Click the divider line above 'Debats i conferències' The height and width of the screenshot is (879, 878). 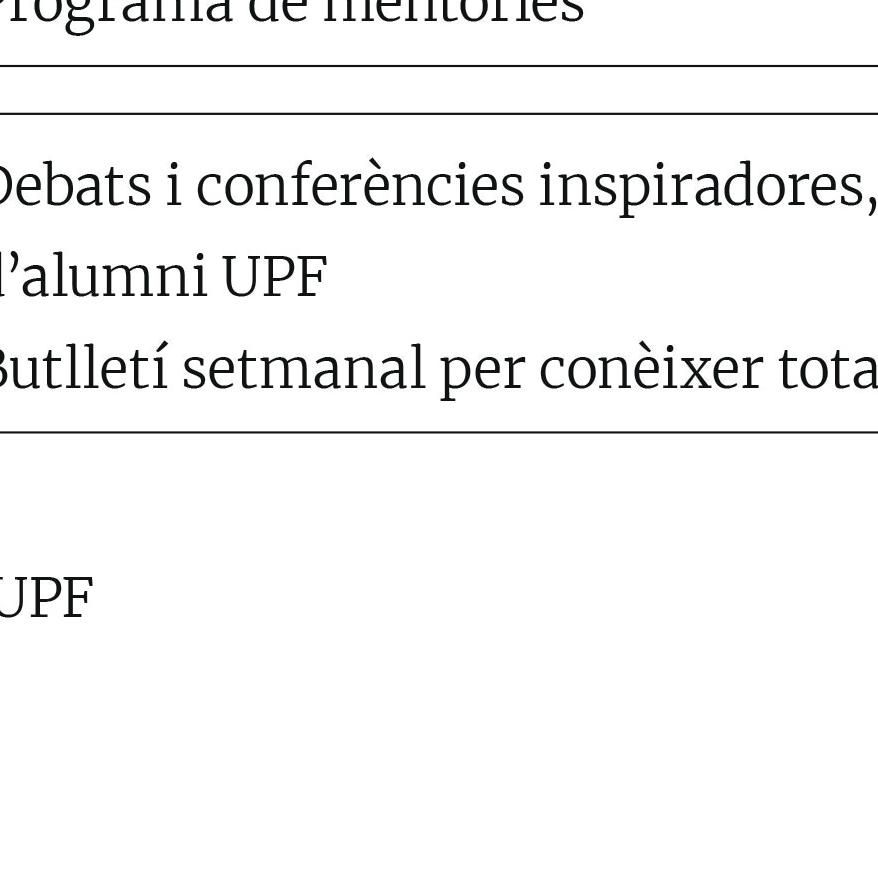439,114
